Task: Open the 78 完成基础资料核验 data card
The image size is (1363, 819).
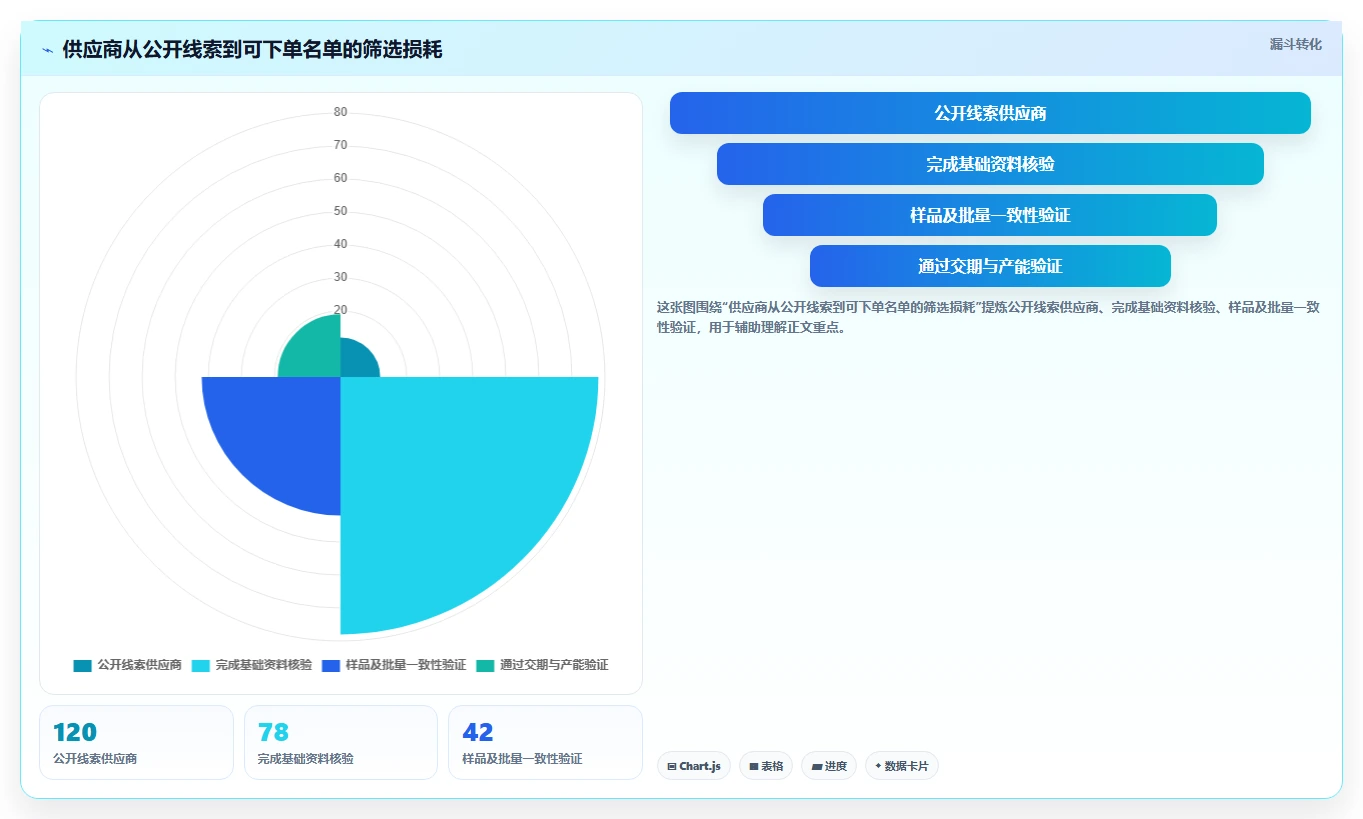Action: pos(341,742)
